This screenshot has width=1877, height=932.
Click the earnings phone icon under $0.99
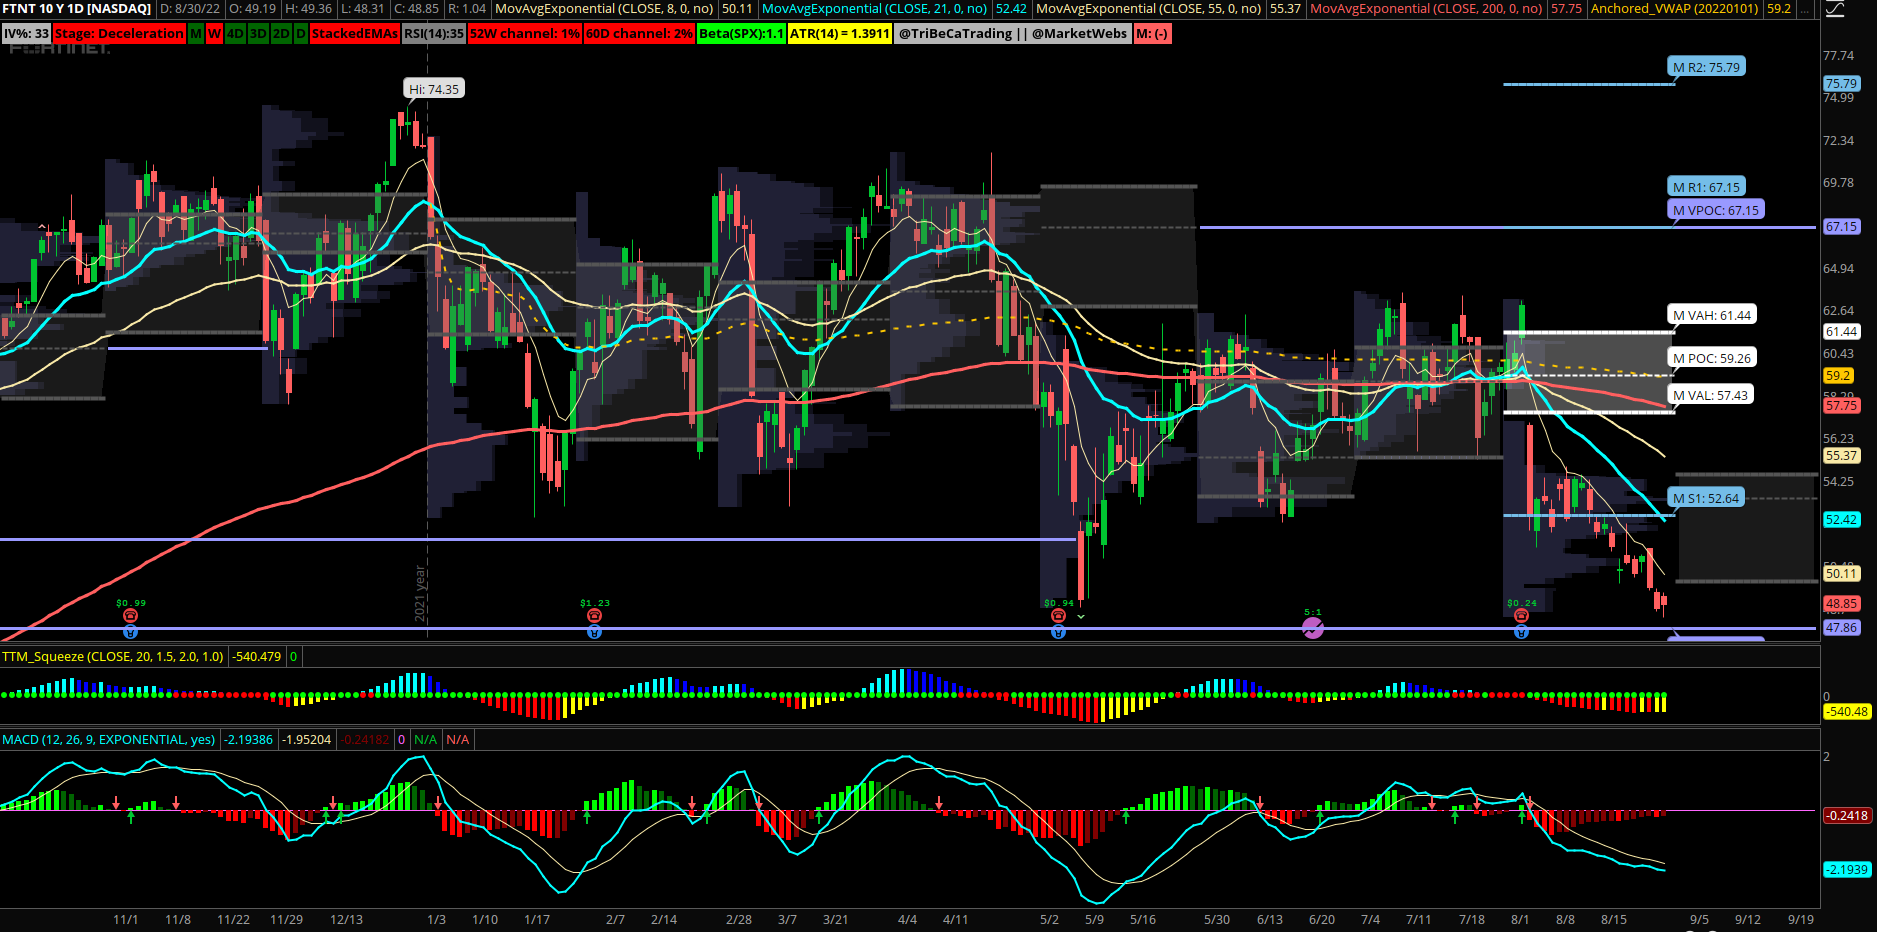[x=130, y=616]
